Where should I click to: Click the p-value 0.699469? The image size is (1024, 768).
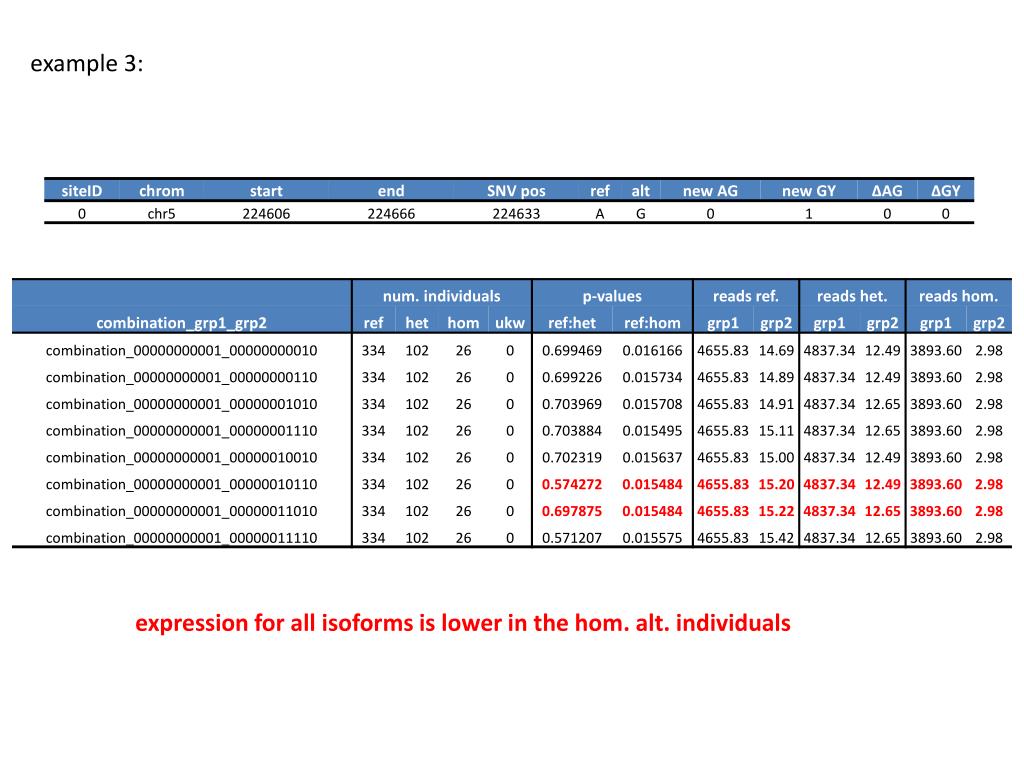pyautogui.click(x=571, y=350)
